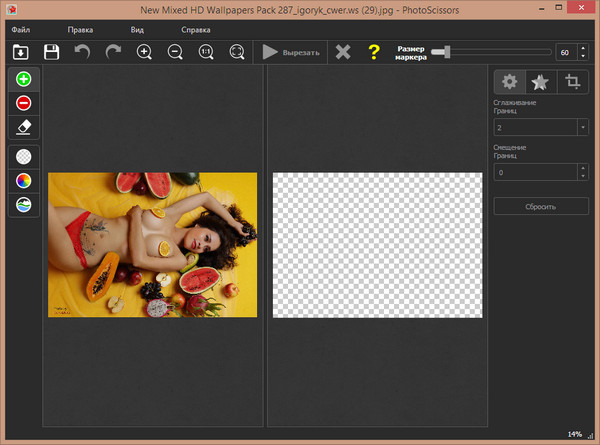Open the Справка menu

[x=194, y=30]
